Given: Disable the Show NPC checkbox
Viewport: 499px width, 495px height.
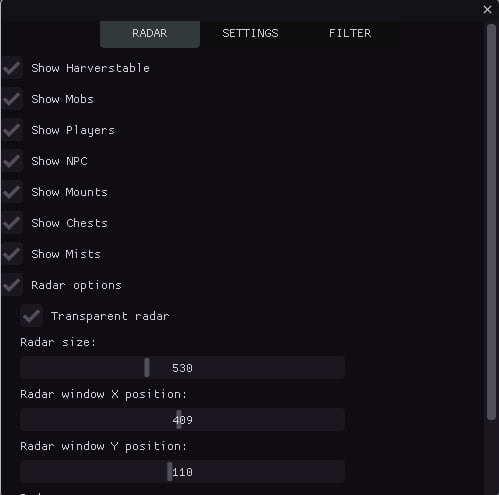Looking at the screenshot, I should (12, 161).
